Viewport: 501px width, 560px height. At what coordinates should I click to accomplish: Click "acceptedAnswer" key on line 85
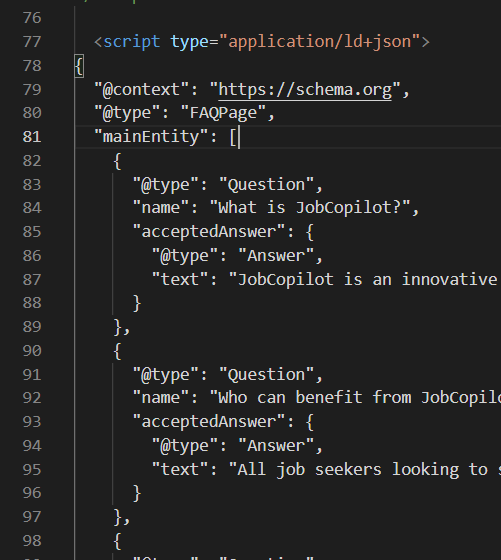point(209,231)
